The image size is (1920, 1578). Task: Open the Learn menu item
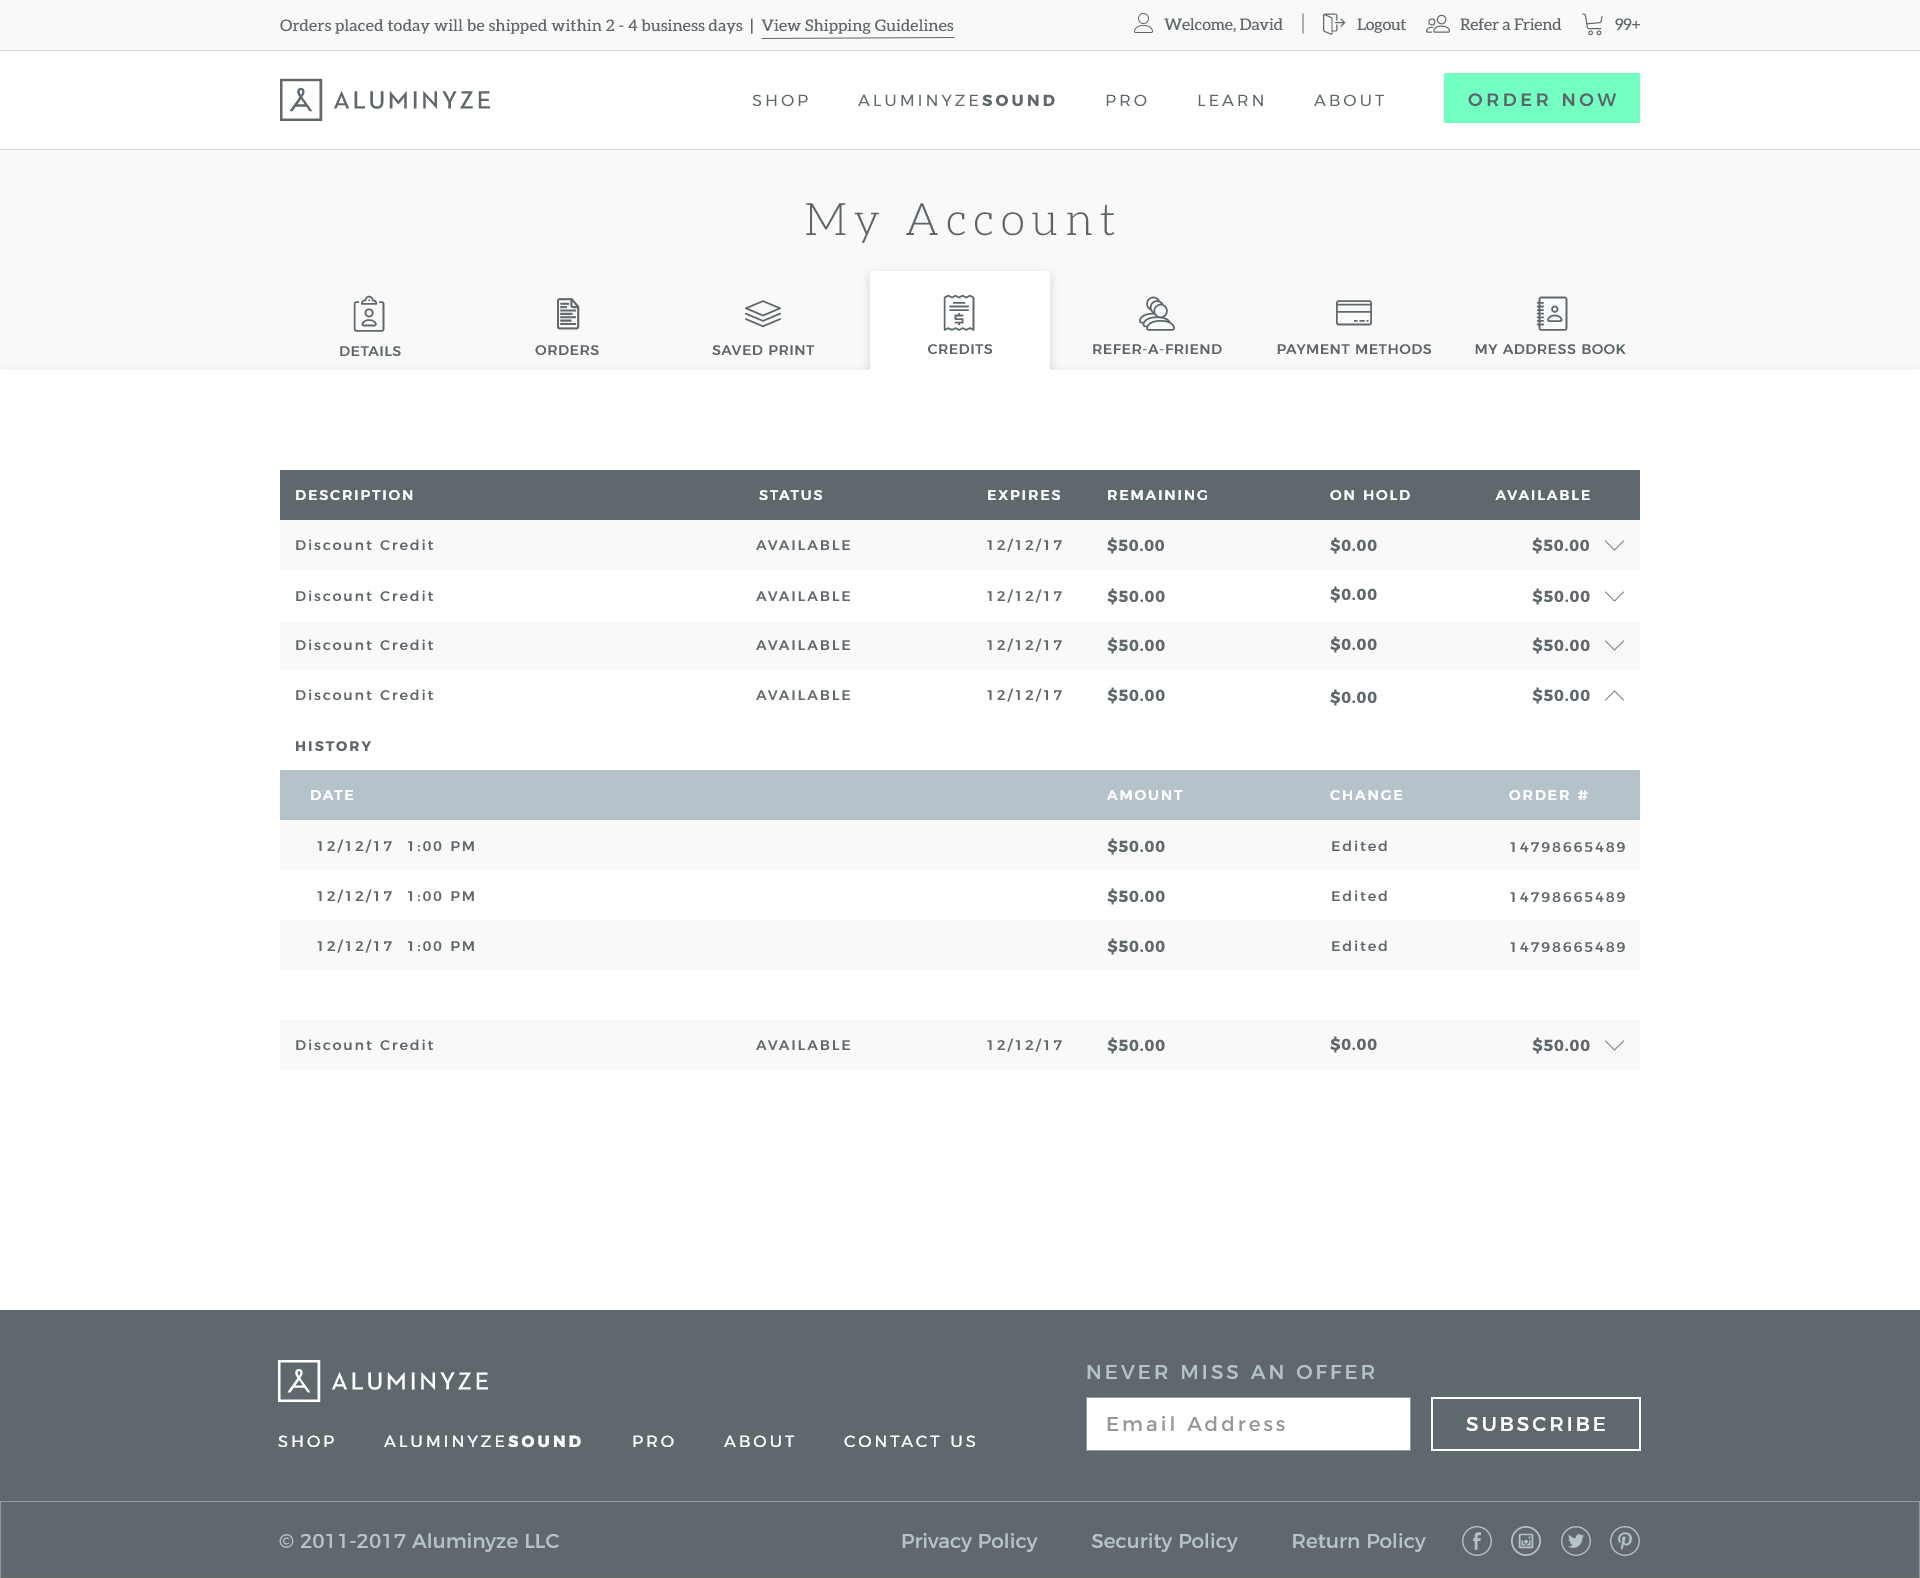[1231, 100]
